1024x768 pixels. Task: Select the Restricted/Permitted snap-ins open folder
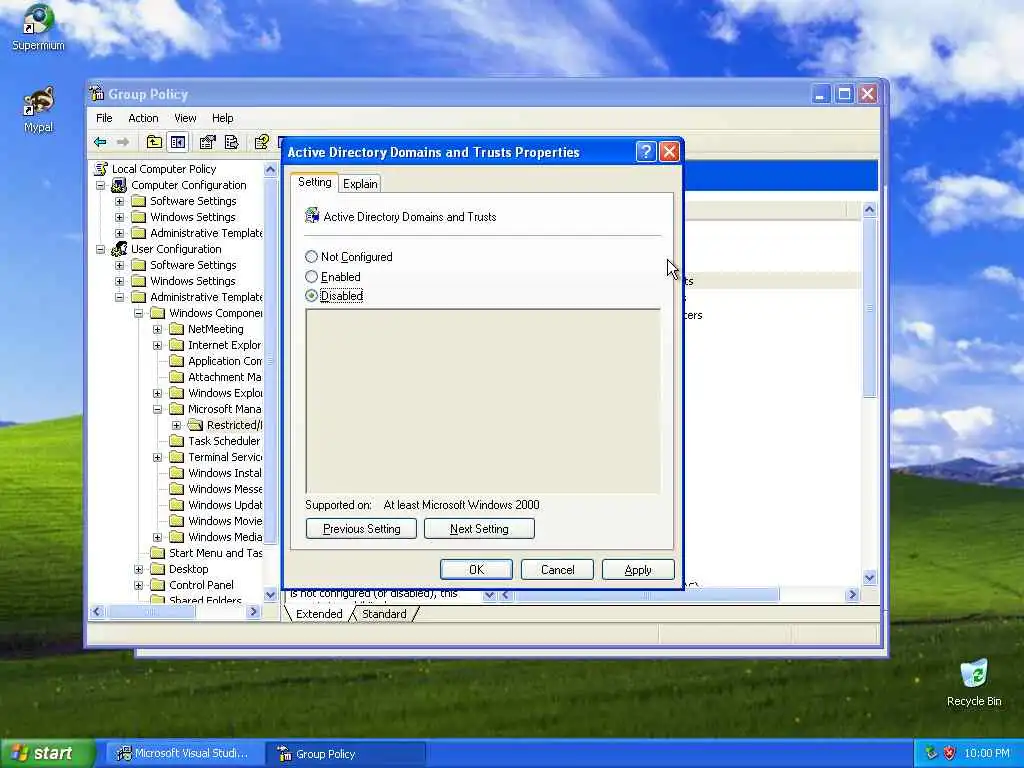[x=195, y=425]
